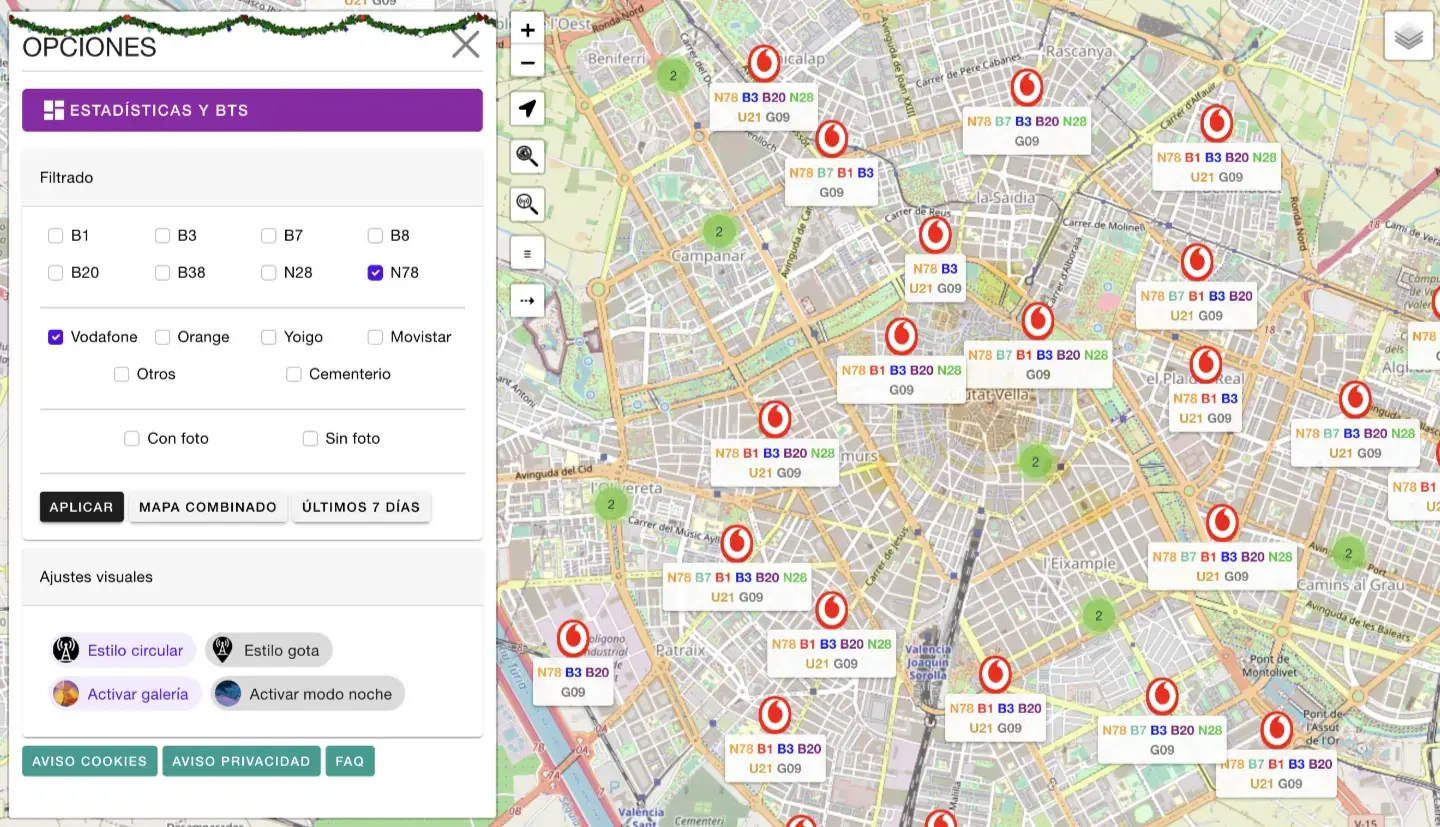This screenshot has height=827, width=1440.
Task: Click the cluster marker near Campanar
Action: point(719,232)
